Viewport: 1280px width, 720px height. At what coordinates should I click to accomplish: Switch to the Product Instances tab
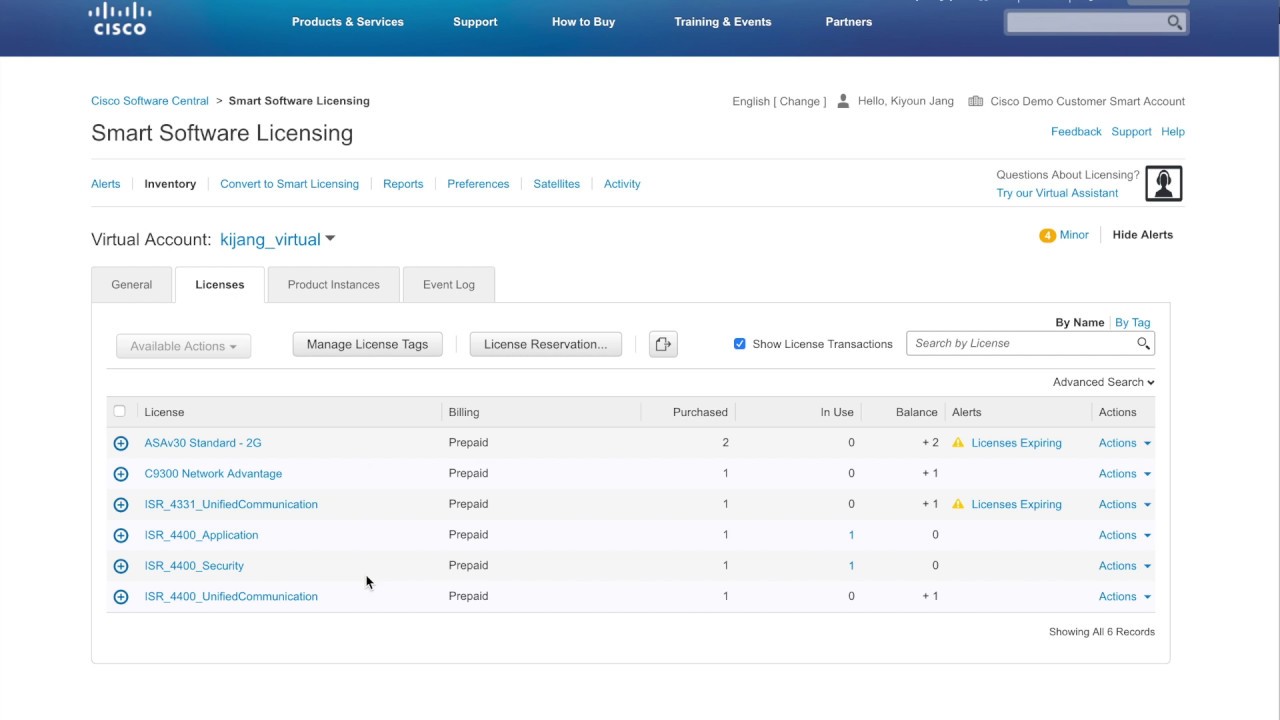334,285
